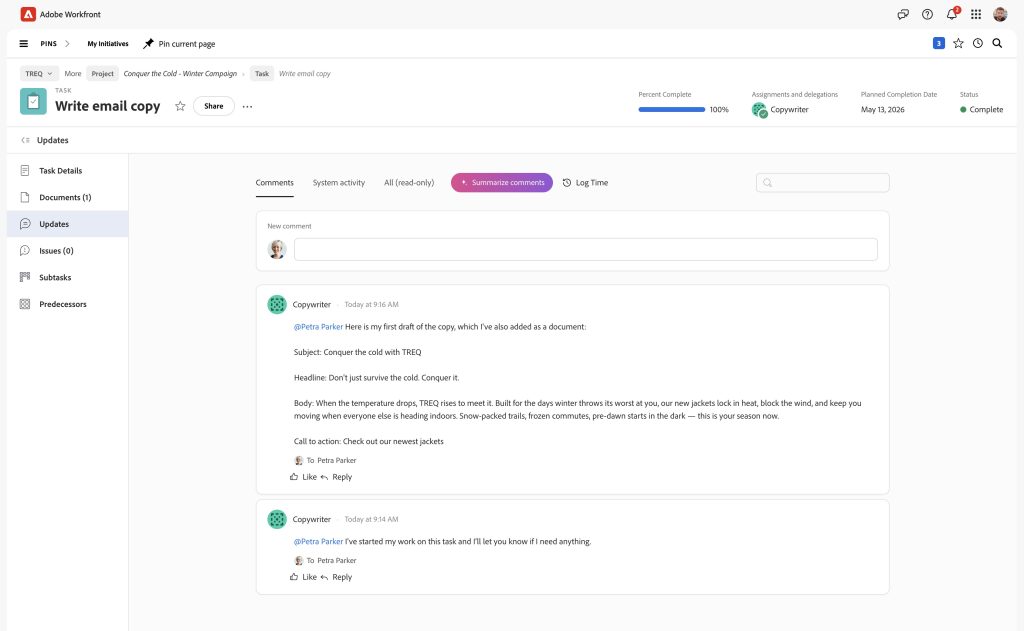Click the Log Time clock icon
The image size is (1024, 631).
click(567, 183)
